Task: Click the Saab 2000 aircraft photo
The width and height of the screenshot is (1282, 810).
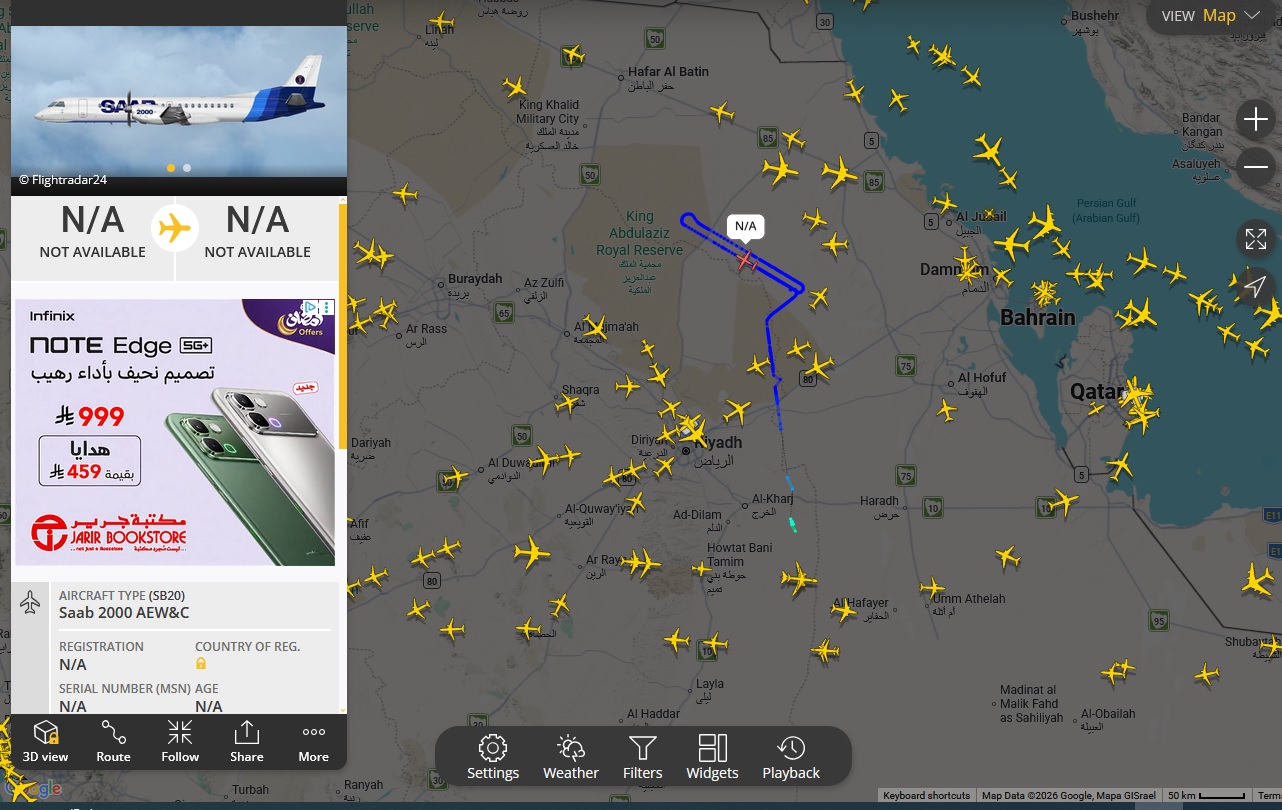Action: click(x=178, y=100)
